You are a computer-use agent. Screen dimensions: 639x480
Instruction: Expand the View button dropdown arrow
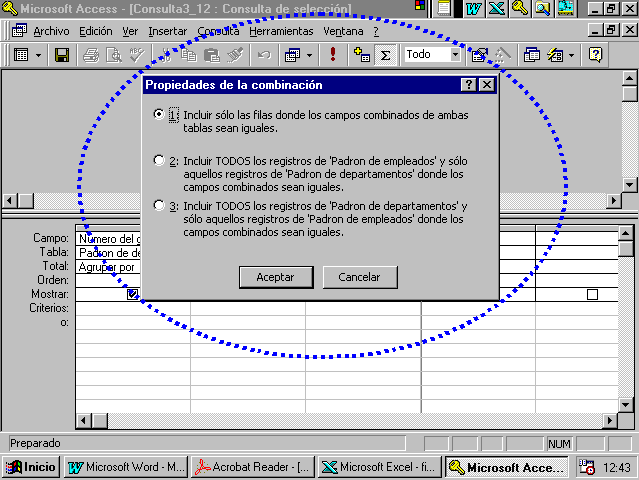pos(38,55)
